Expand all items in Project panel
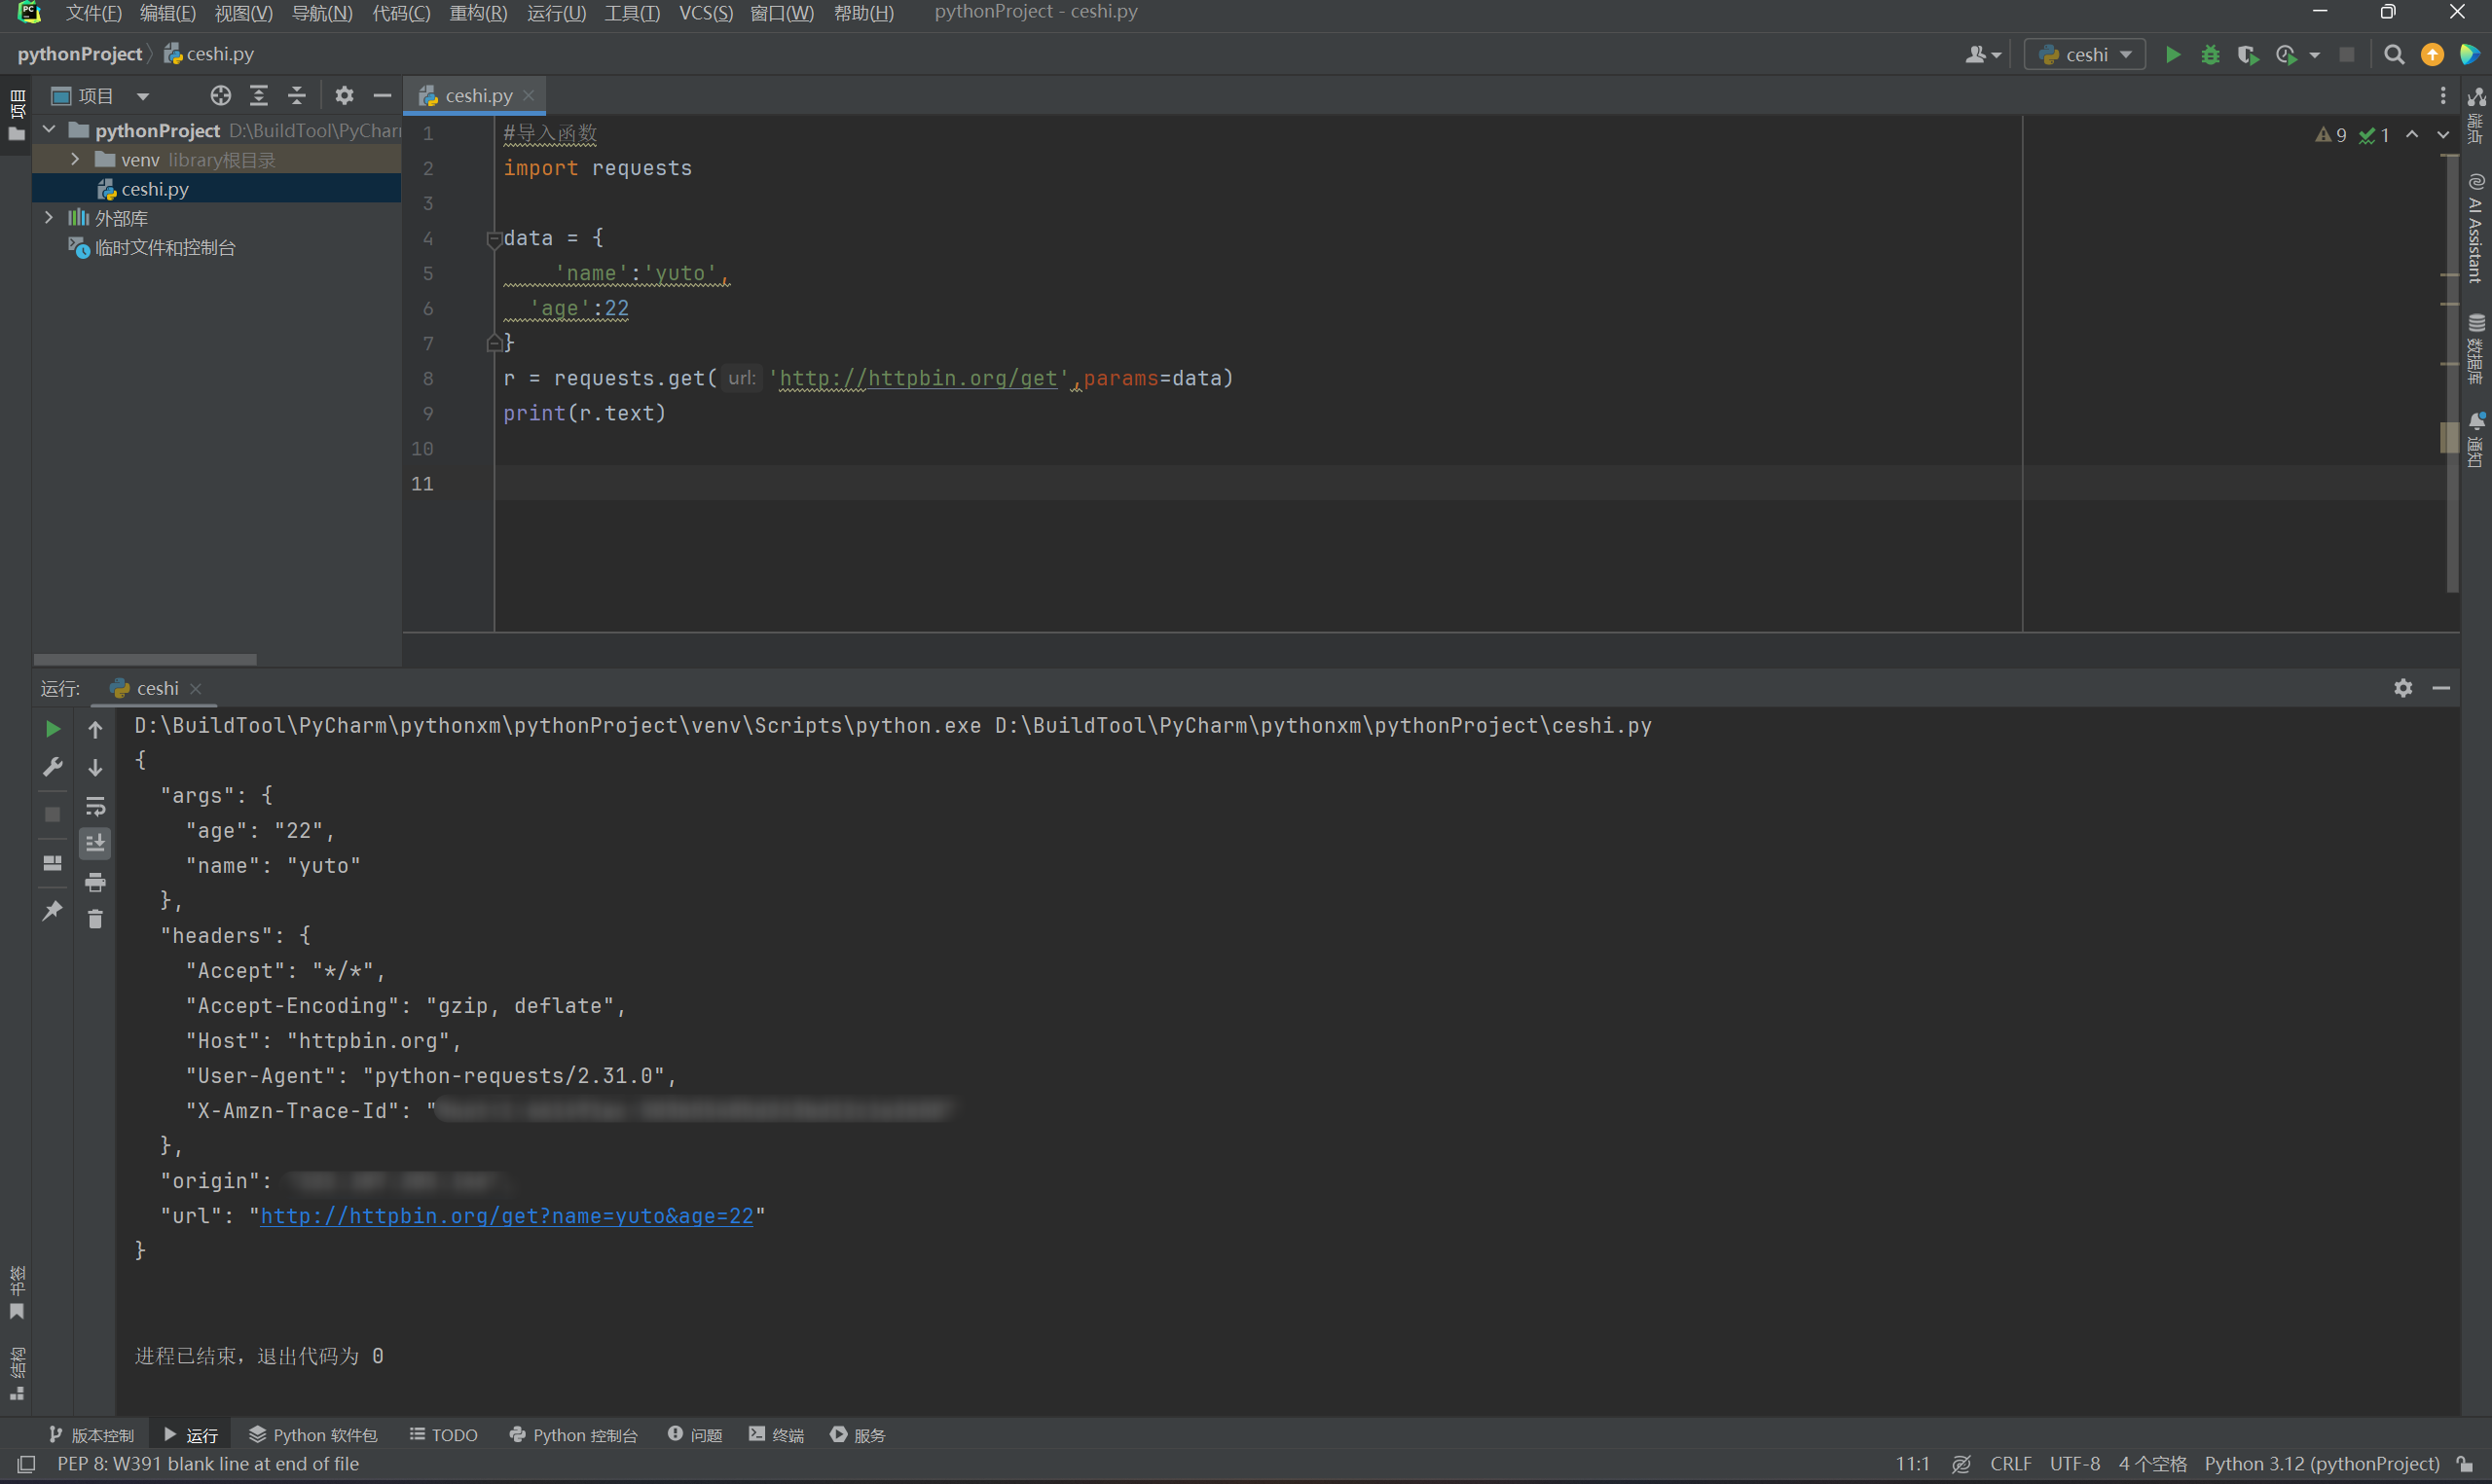This screenshot has width=2492, height=1484. click(x=258, y=95)
